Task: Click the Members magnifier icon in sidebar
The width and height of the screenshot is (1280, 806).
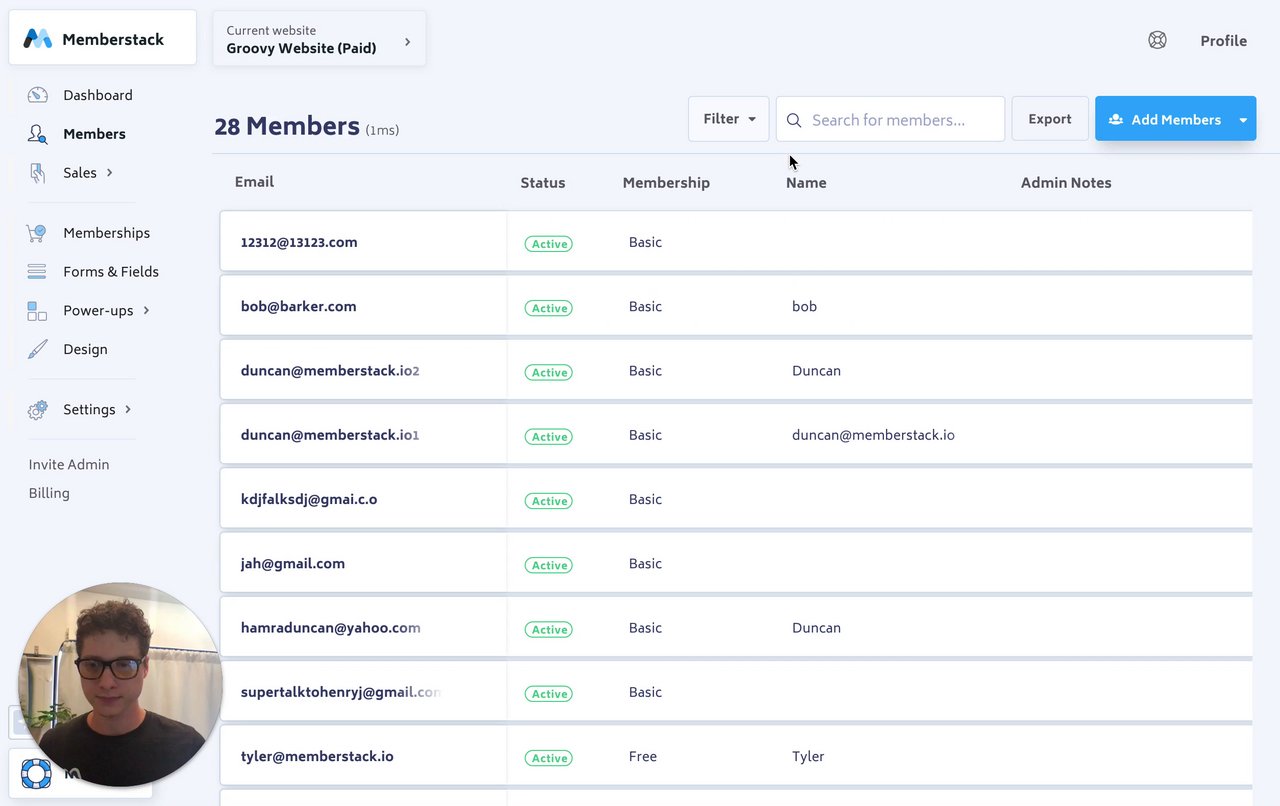Action: coord(37,134)
